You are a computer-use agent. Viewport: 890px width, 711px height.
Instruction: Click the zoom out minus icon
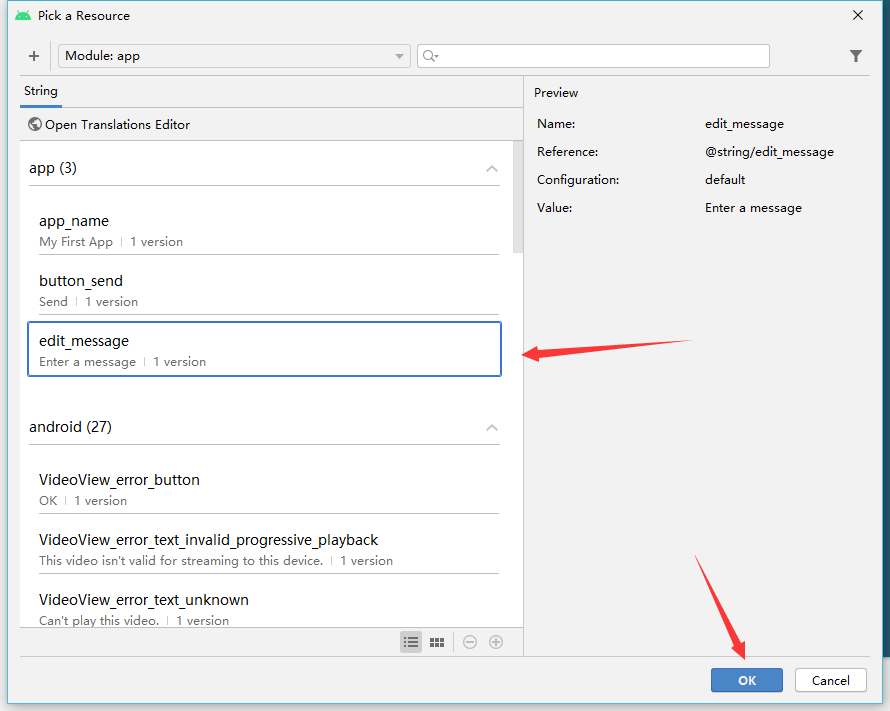pos(470,642)
